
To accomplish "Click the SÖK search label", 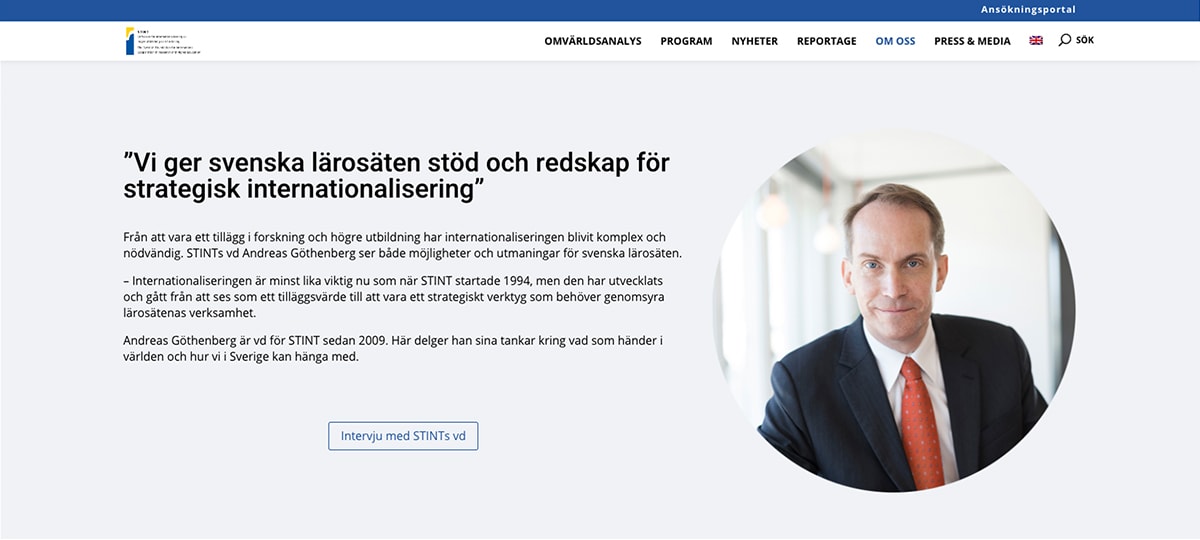I will (x=1085, y=40).
